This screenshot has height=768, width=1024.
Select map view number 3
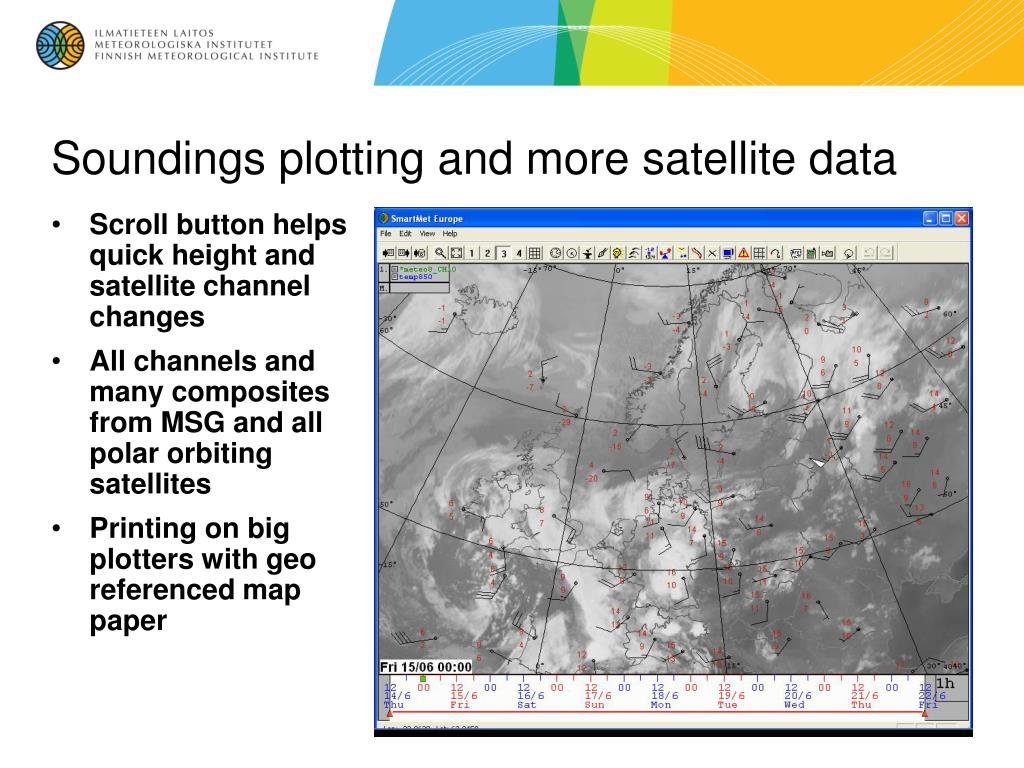[x=504, y=253]
